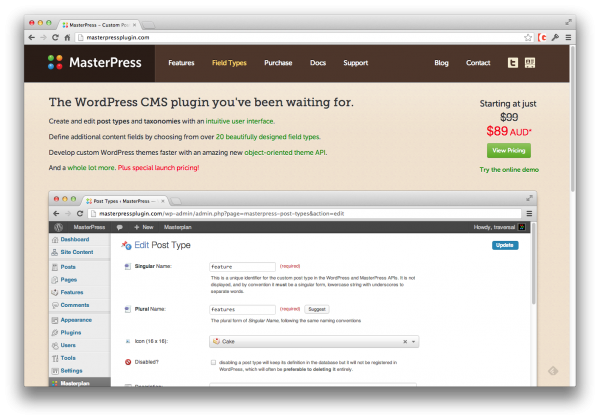This screenshot has height=420, width=600.
Task: Click the red extension icon in toolbar
Action: click(x=542, y=37)
